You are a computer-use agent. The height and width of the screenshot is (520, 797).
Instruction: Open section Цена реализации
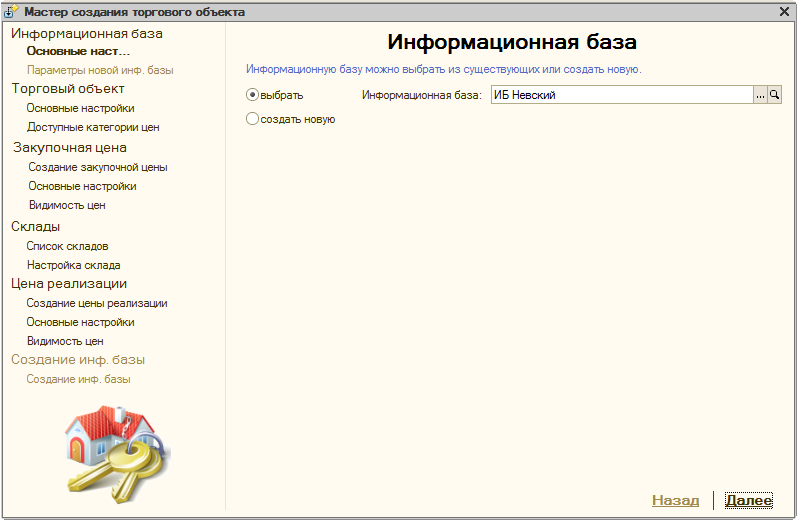point(69,284)
